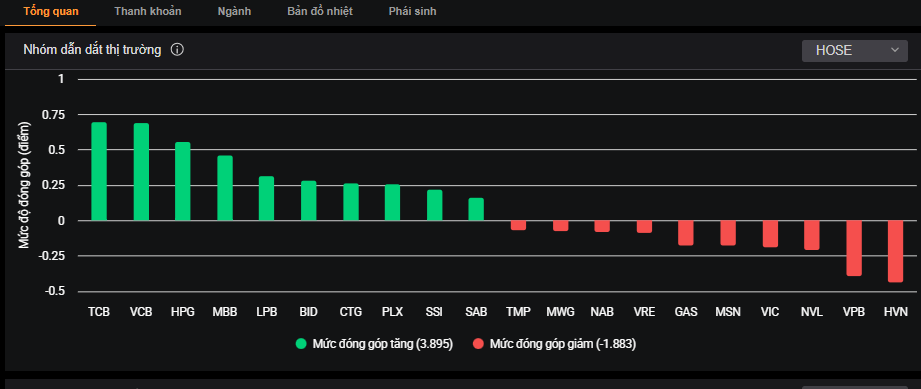921x389 pixels.
Task: Click the MBB ticker label
Action: coord(225,312)
